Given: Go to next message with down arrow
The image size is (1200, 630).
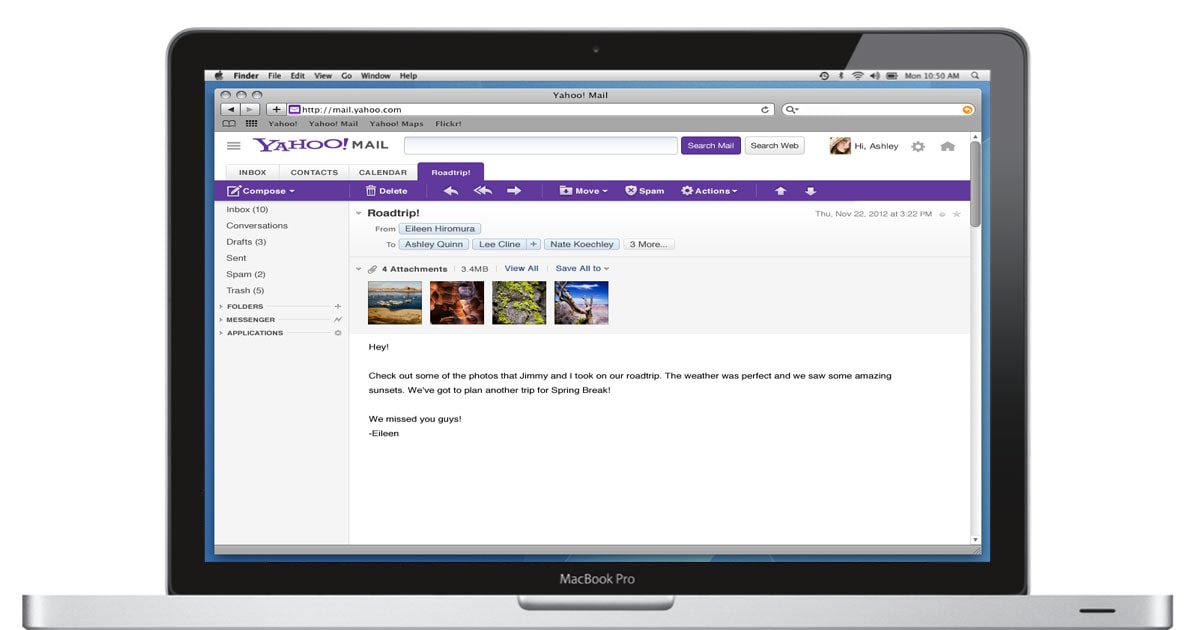Looking at the screenshot, I should [811, 191].
